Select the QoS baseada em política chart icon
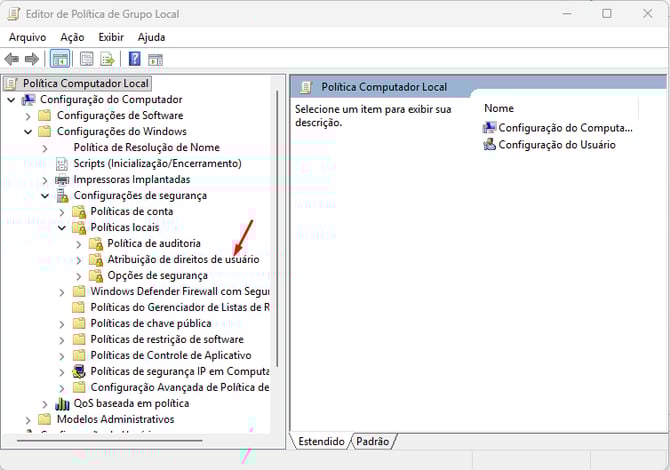This screenshot has width=670, height=470. pos(62,404)
